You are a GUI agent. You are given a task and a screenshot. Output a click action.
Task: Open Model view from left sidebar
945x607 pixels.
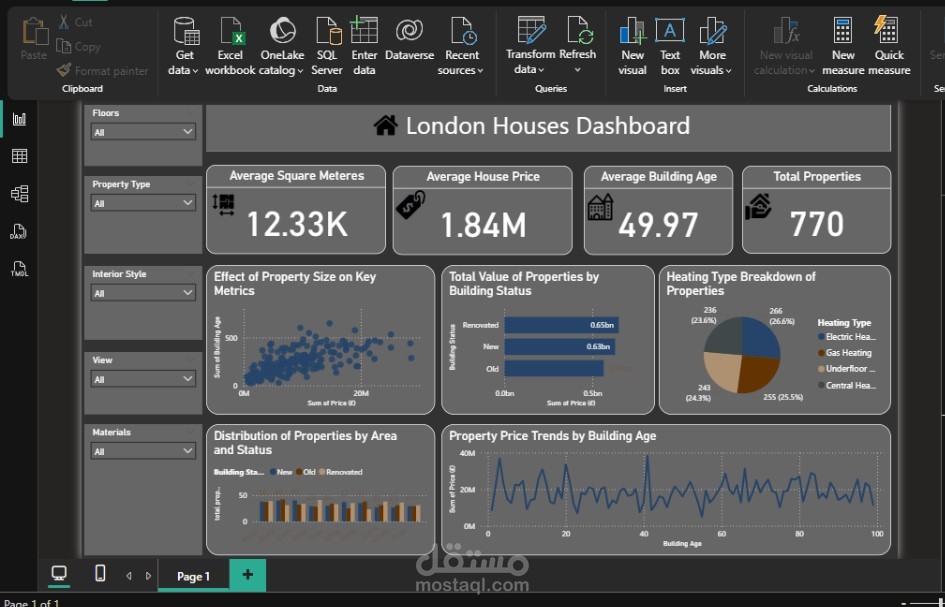coord(19,193)
